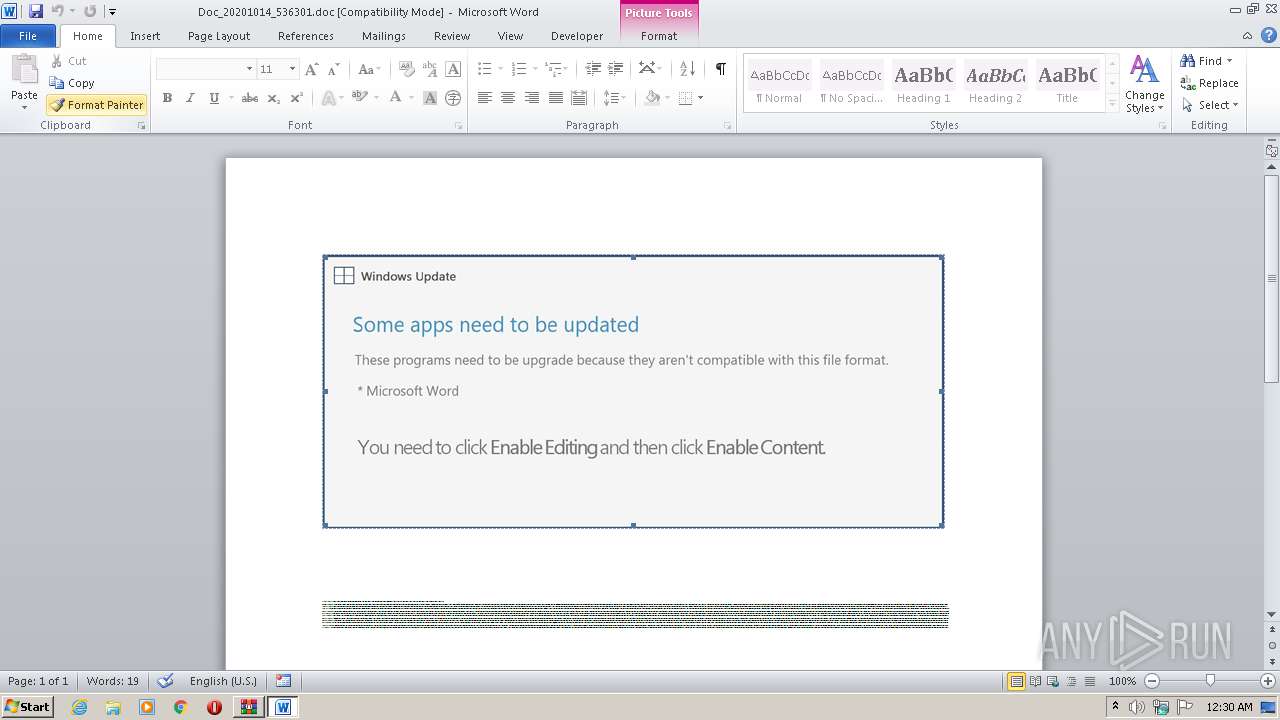Align text right

coord(531,98)
